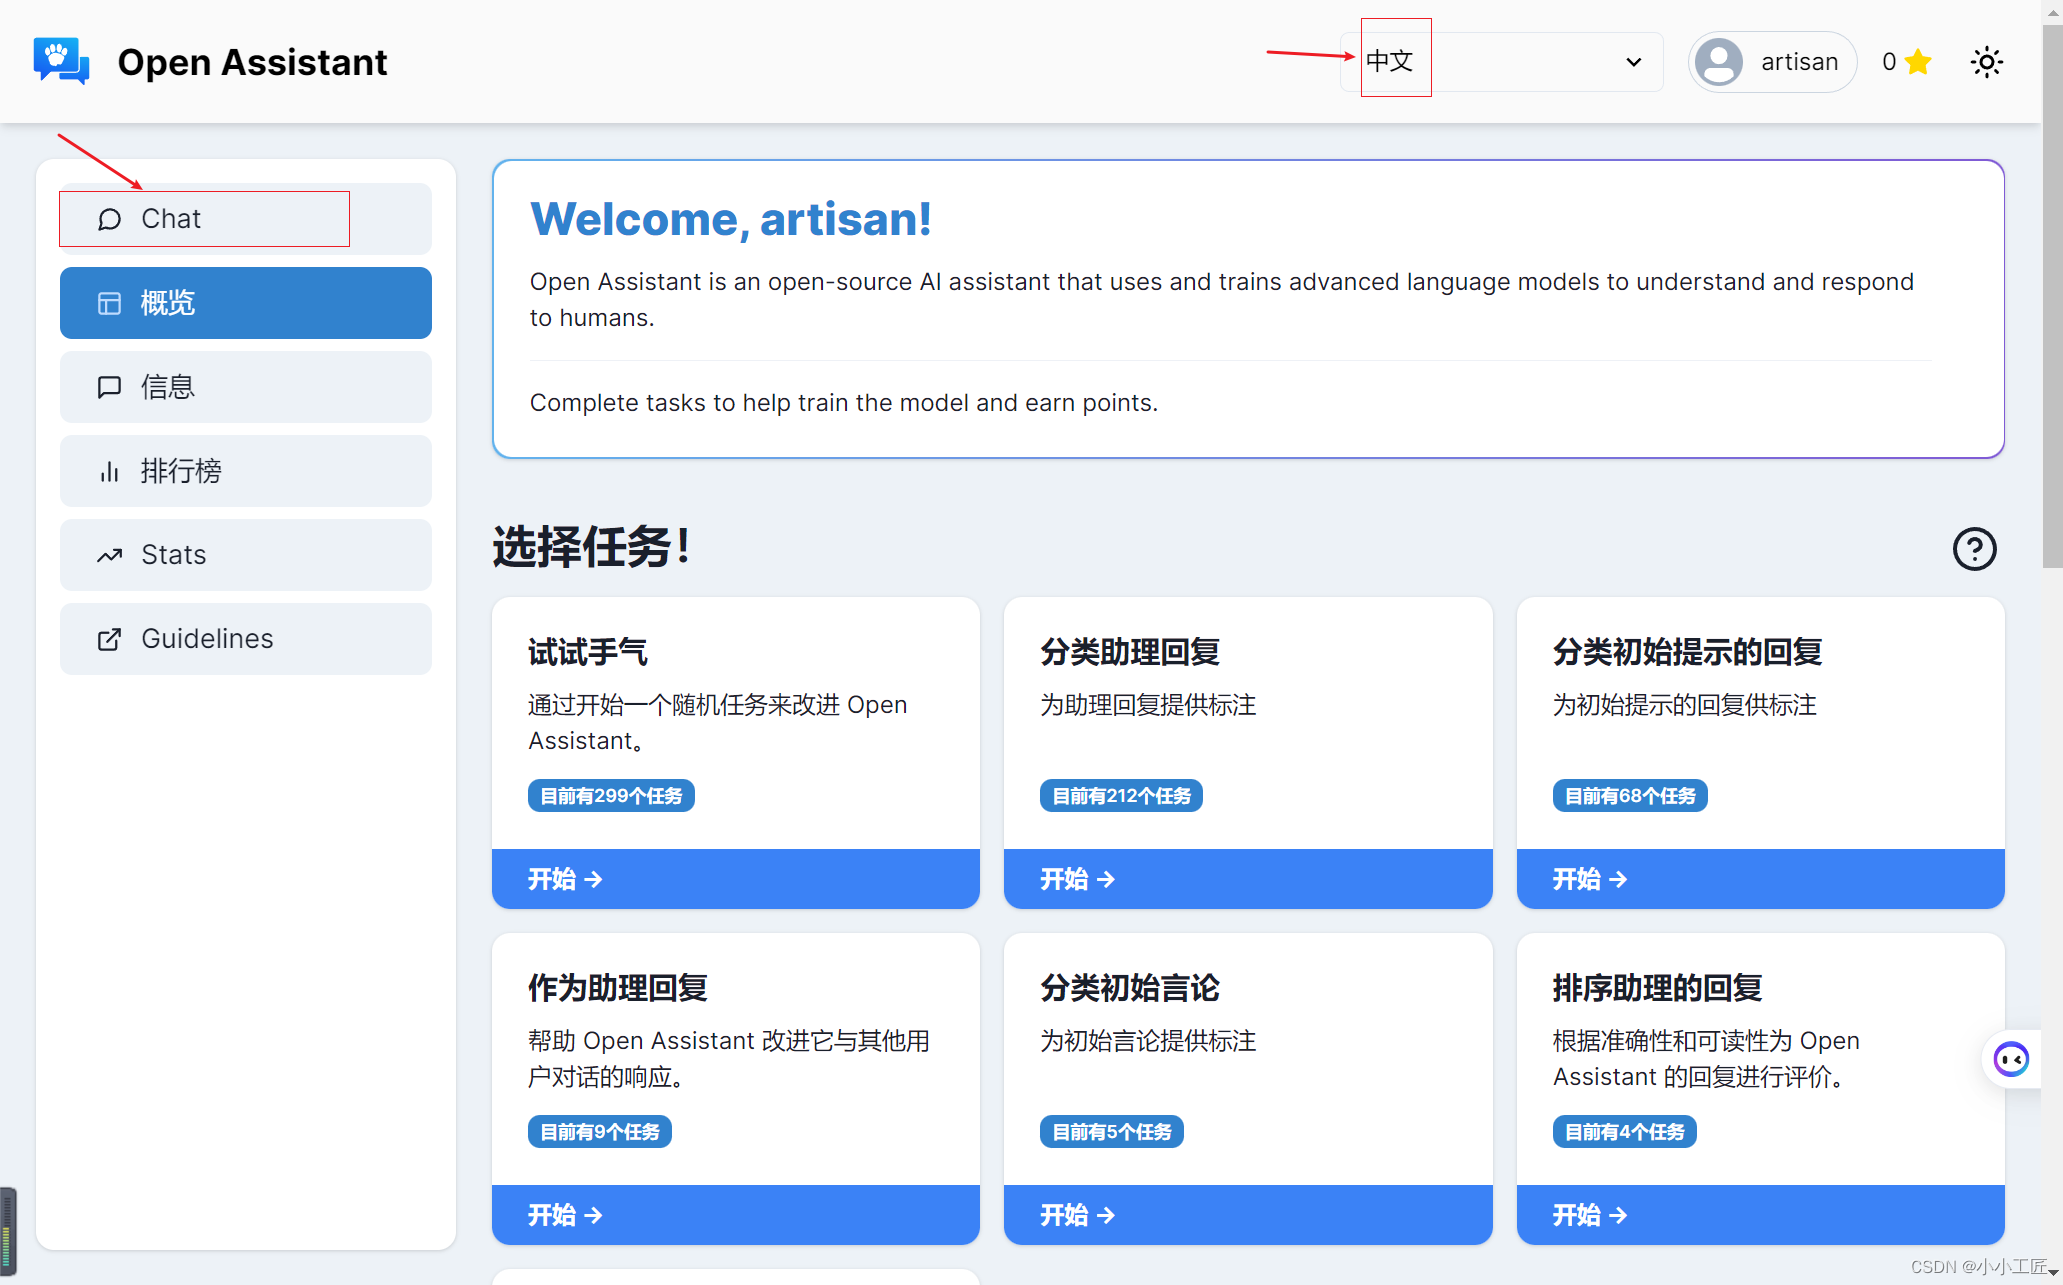Click the trending-arrow icon beside Stats
Viewport: 2063px width, 1285px height.
tap(109, 555)
